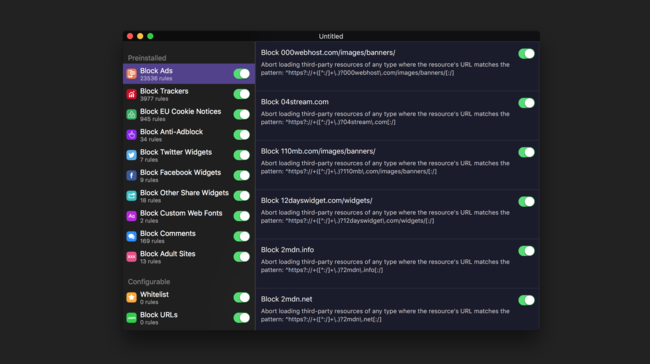This screenshot has width=650, height=364.
Task: Toggle the Block Comments switch
Action: tap(242, 236)
